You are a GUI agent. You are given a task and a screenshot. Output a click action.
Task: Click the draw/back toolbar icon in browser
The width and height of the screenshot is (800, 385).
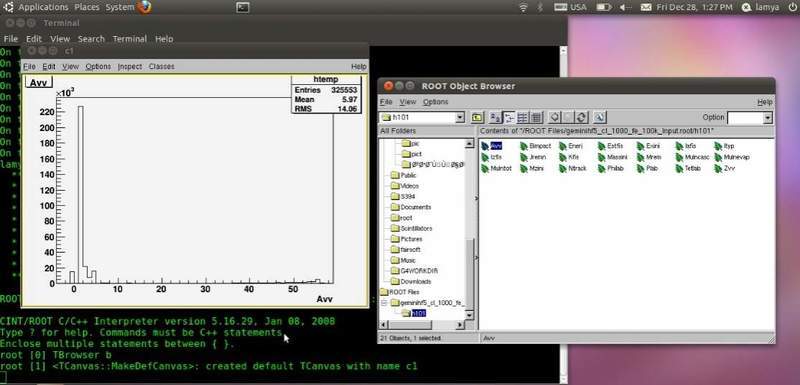tap(555, 118)
